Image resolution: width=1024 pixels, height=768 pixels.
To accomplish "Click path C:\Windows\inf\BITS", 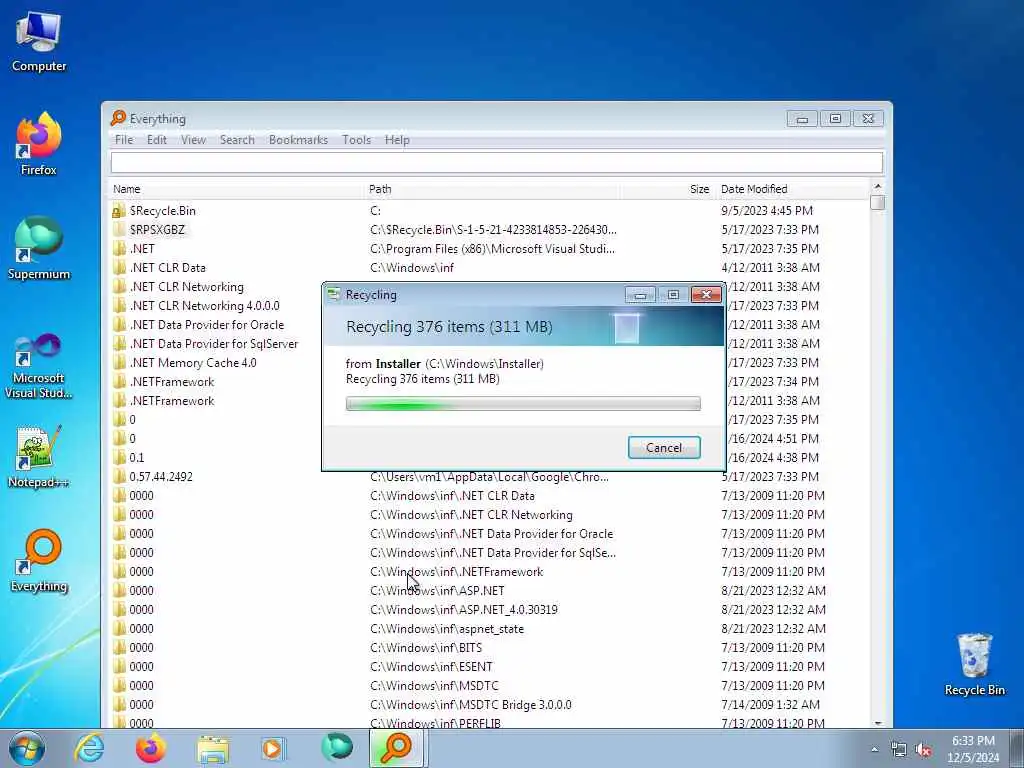I will point(426,648).
